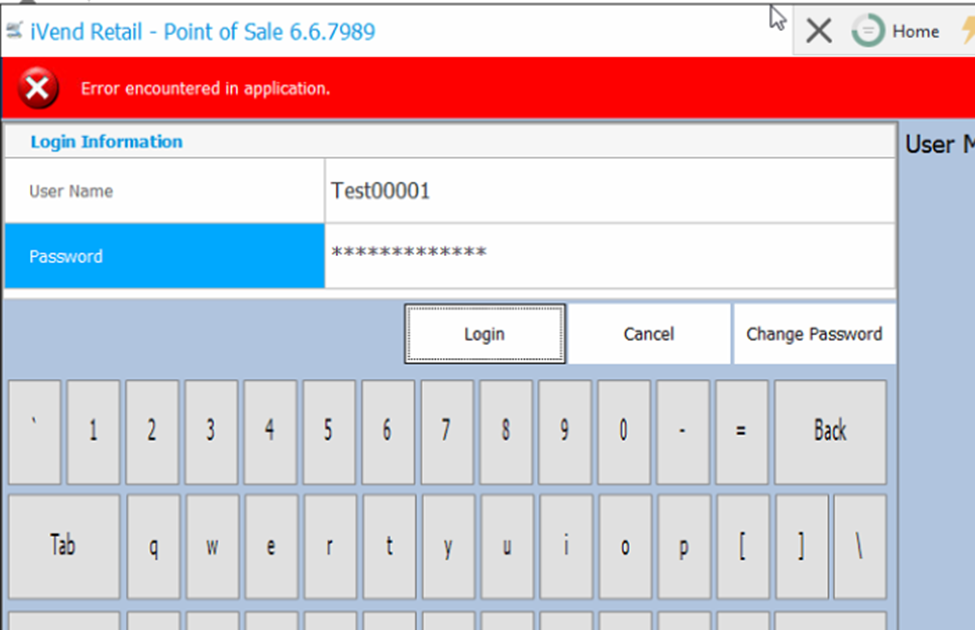This screenshot has width=975, height=630.
Task: Tap the 5 key on on-screen keyboard
Action: pyautogui.click(x=330, y=432)
